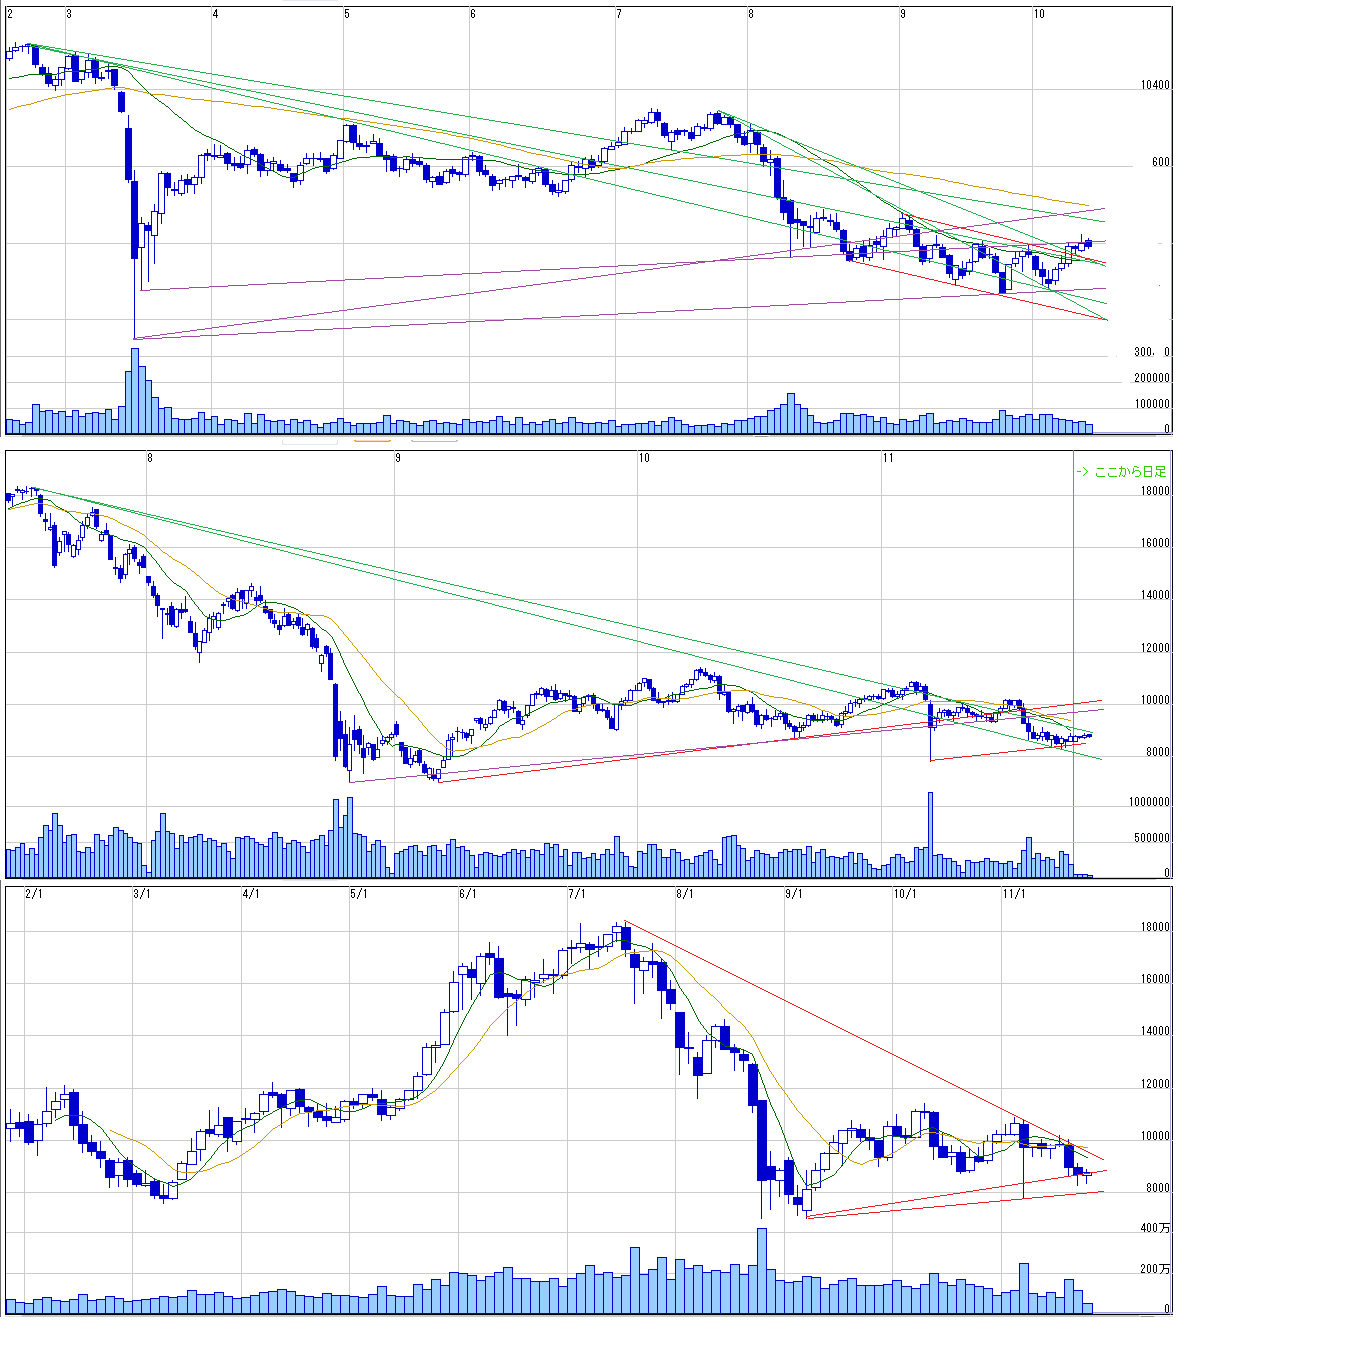Click the tallest volume spike in top chart
This screenshot has height=1364, width=1360.
pyautogui.click(x=135, y=390)
